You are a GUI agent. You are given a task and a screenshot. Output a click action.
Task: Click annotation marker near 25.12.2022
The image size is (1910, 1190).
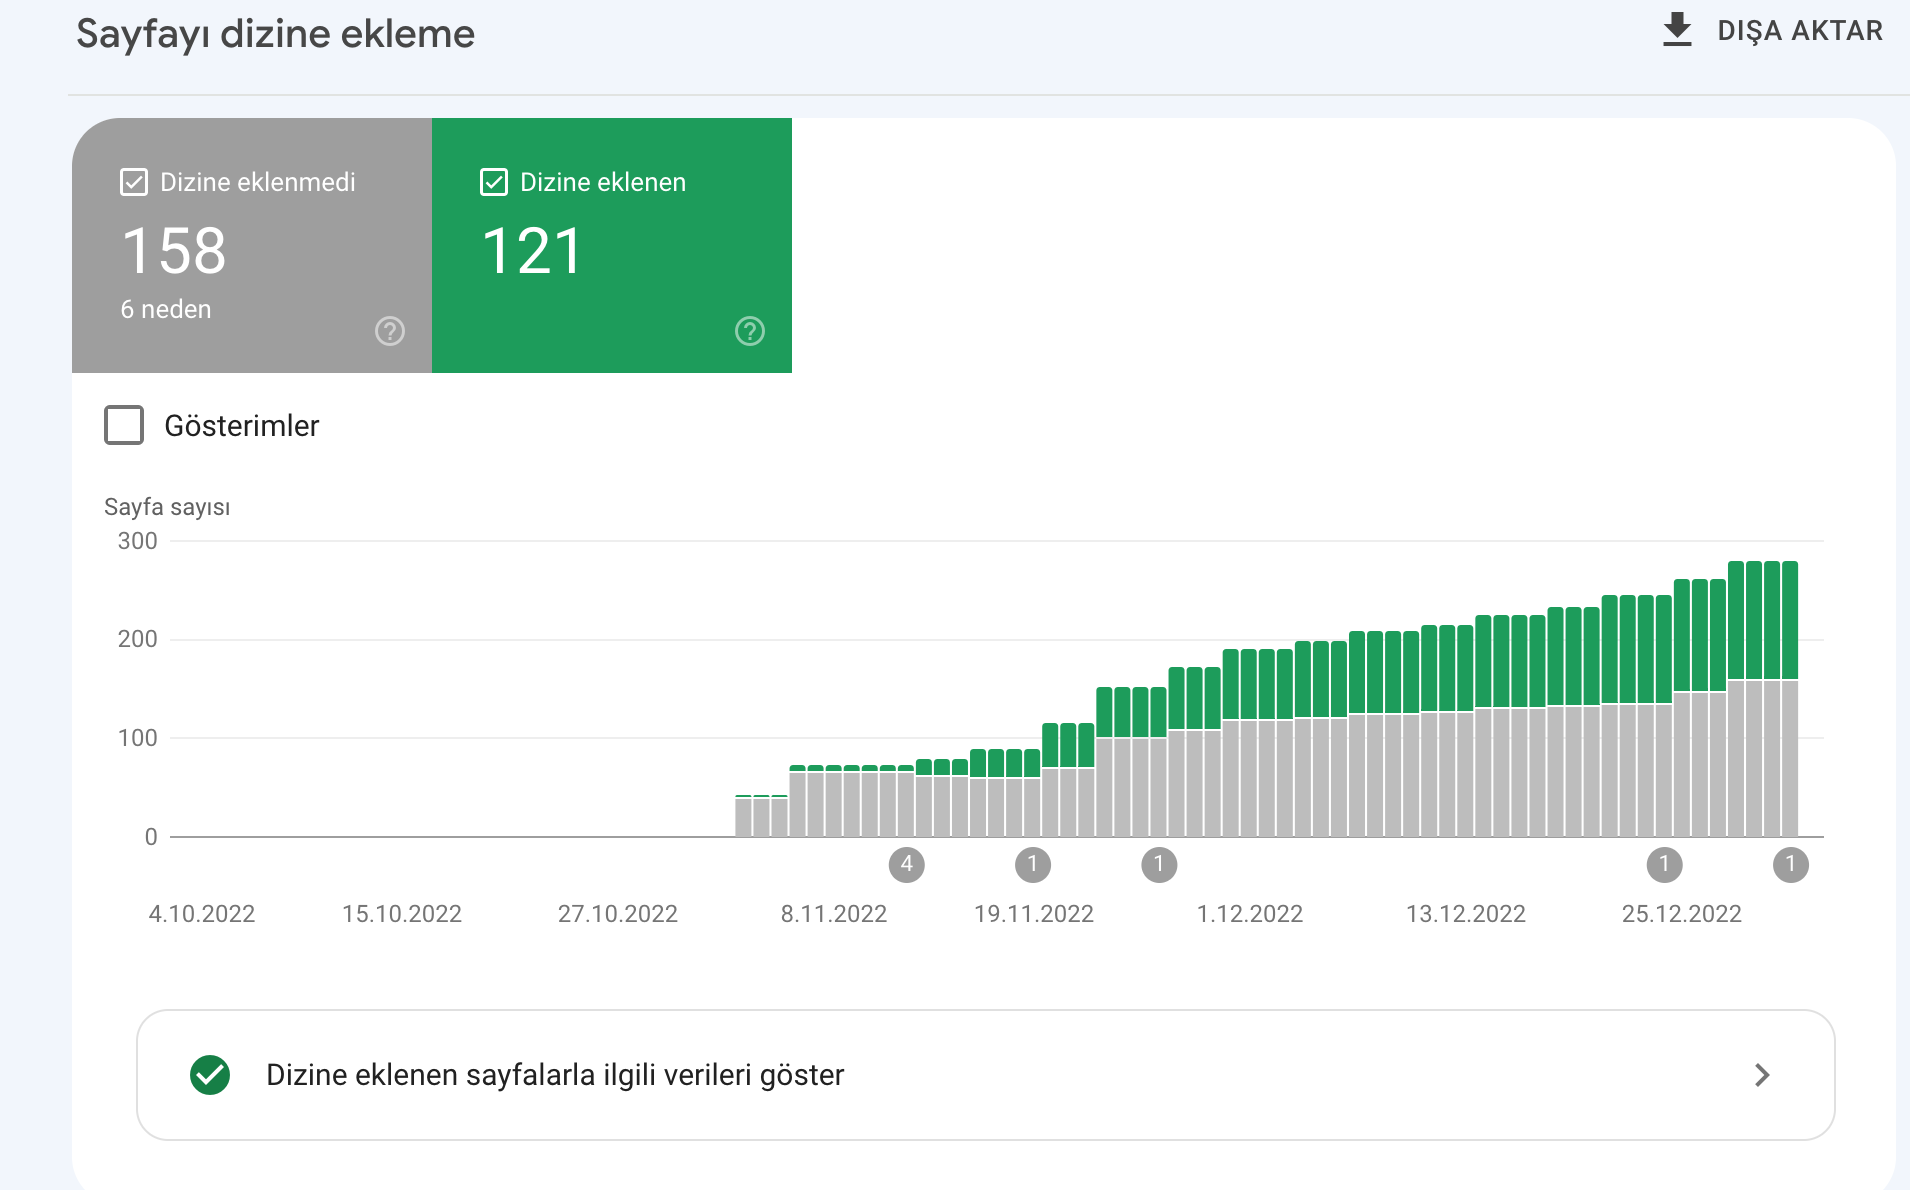pos(1665,864)
